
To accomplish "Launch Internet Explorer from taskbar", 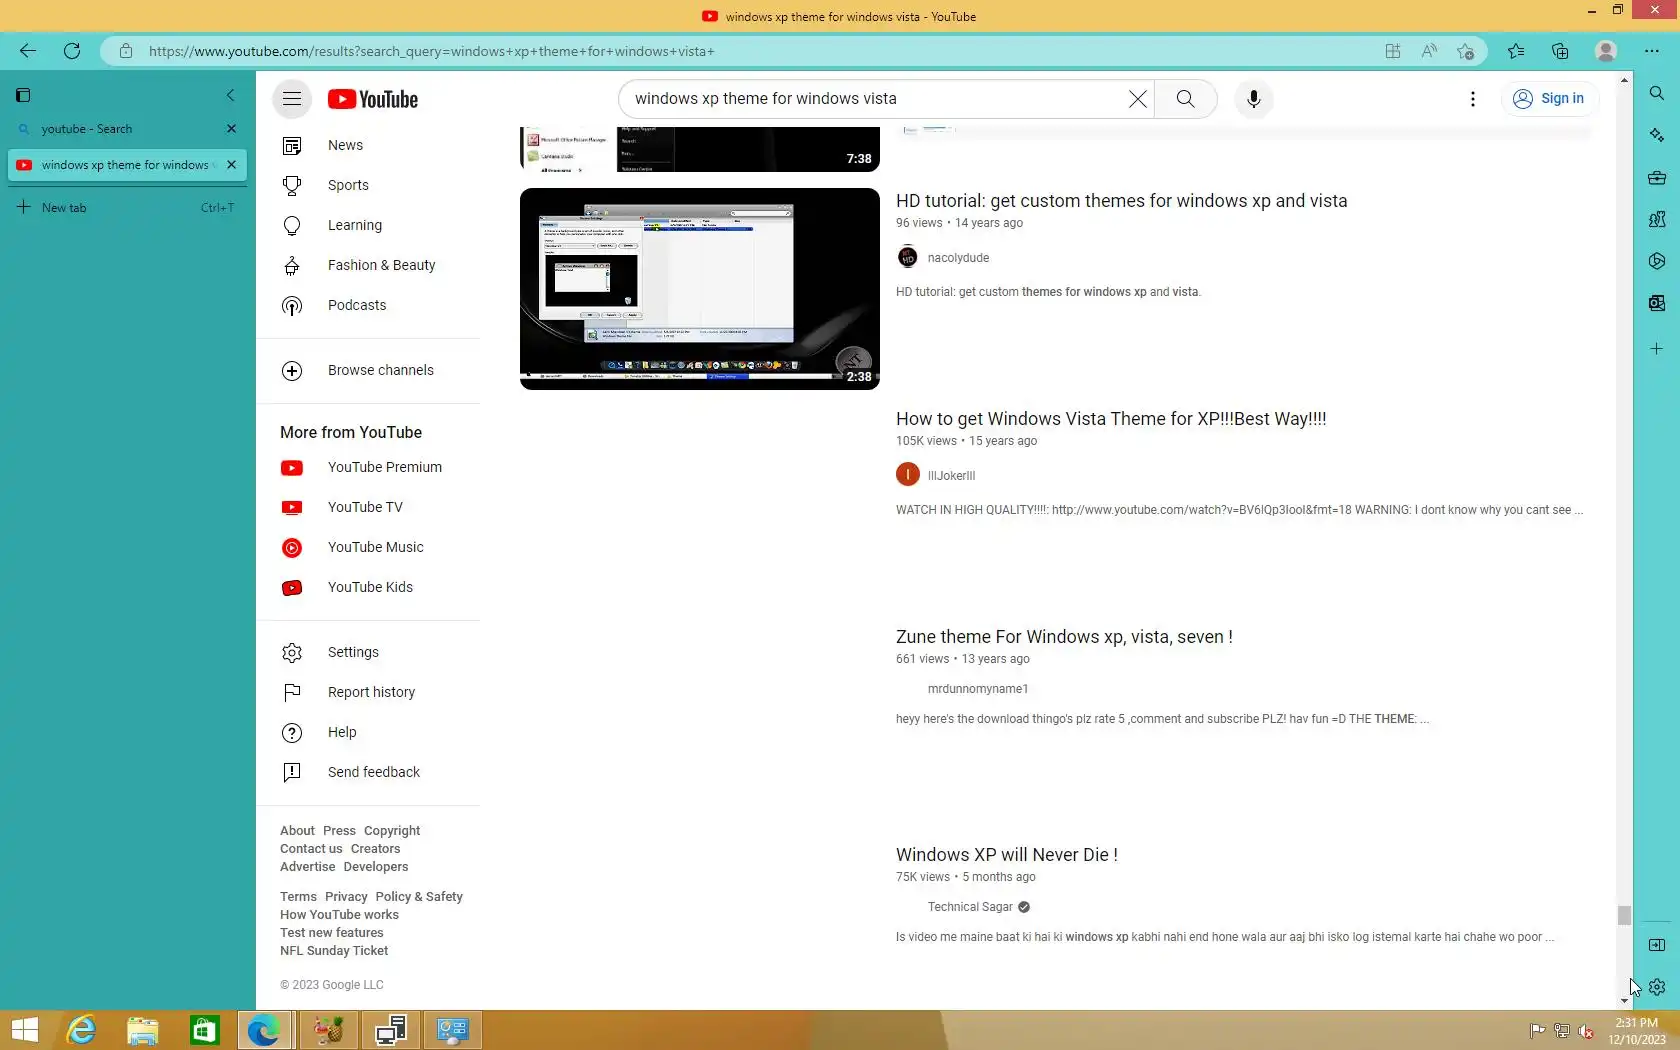I will coord(81,1030).
